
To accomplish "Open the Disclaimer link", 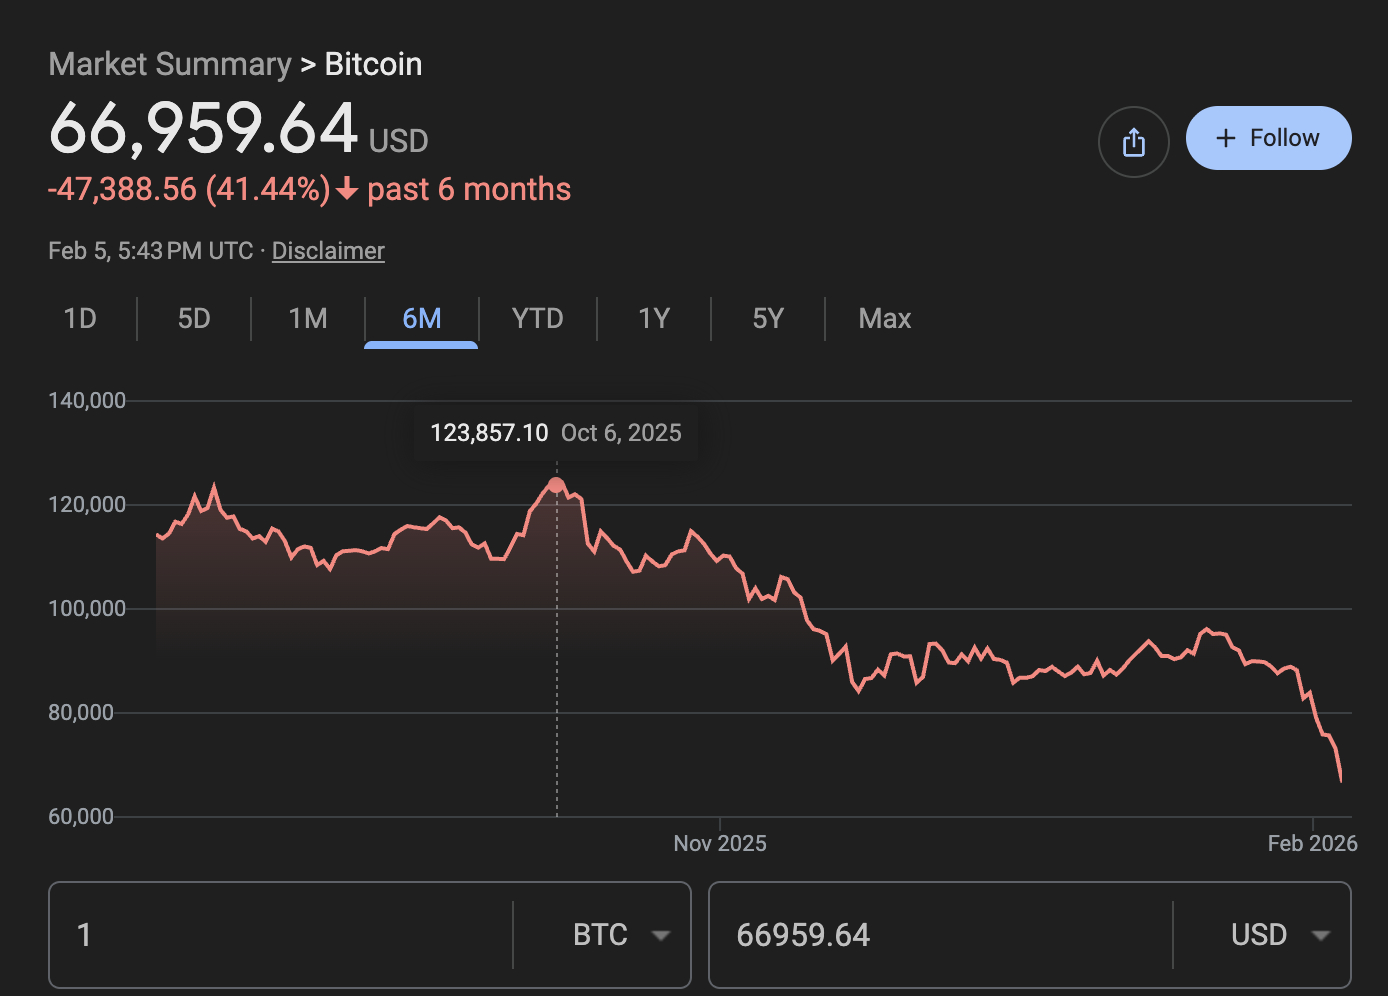I will (x=328, y=251).
